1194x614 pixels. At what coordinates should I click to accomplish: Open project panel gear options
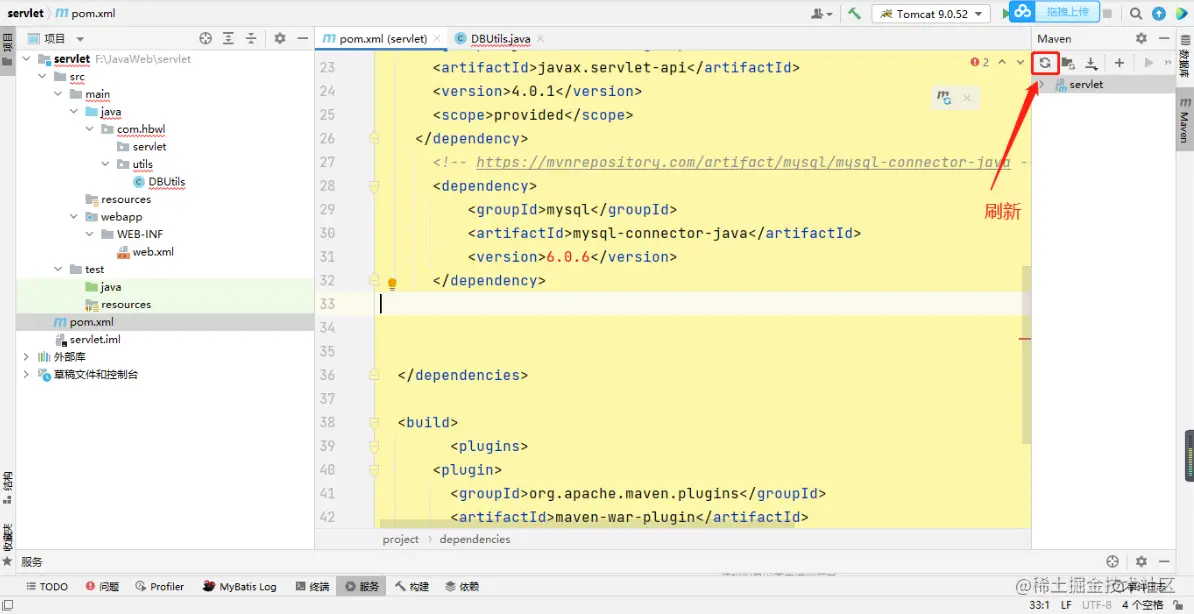tap(279, 38)
